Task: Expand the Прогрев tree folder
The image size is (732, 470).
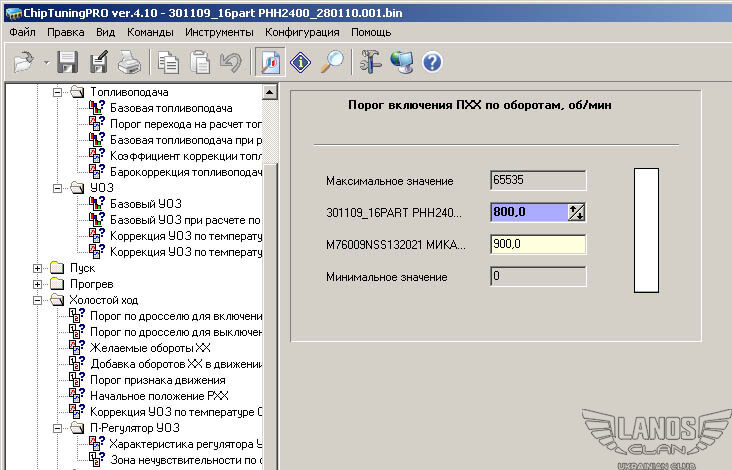Action: pyautogui.click(x=39, y=284)
